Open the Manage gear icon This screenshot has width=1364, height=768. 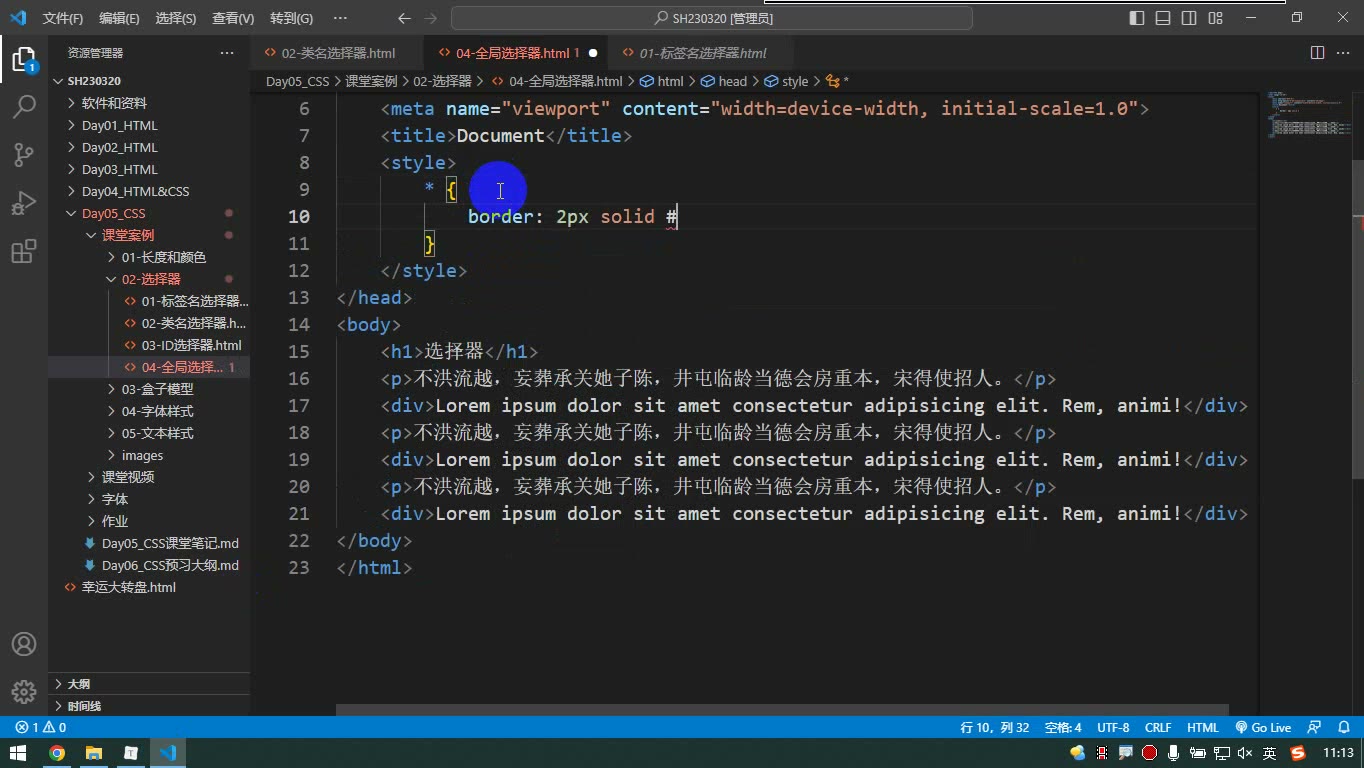click(24, 691)
